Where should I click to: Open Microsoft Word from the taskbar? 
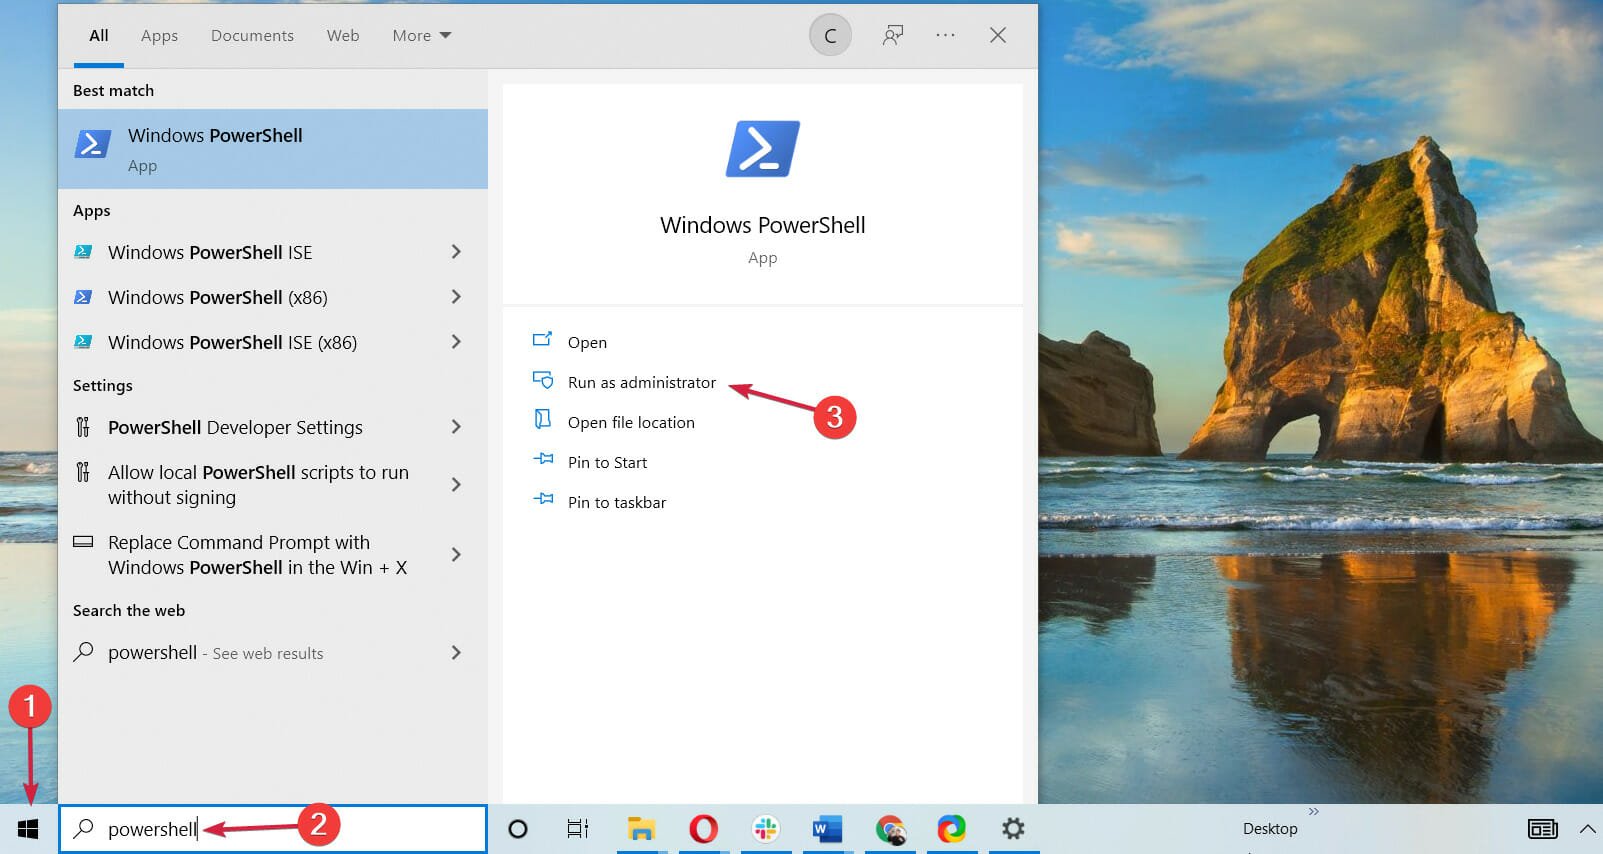[x=827, y=829]
